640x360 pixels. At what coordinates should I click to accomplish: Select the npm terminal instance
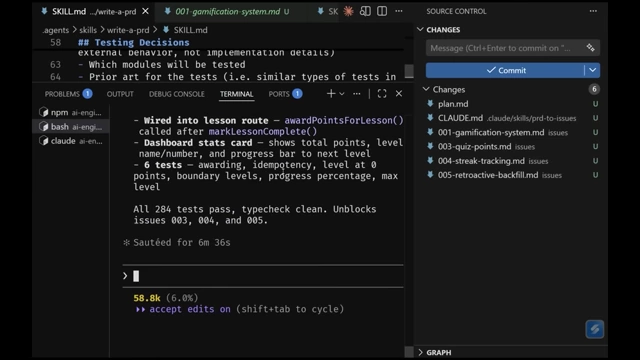[x=71, y=112]
